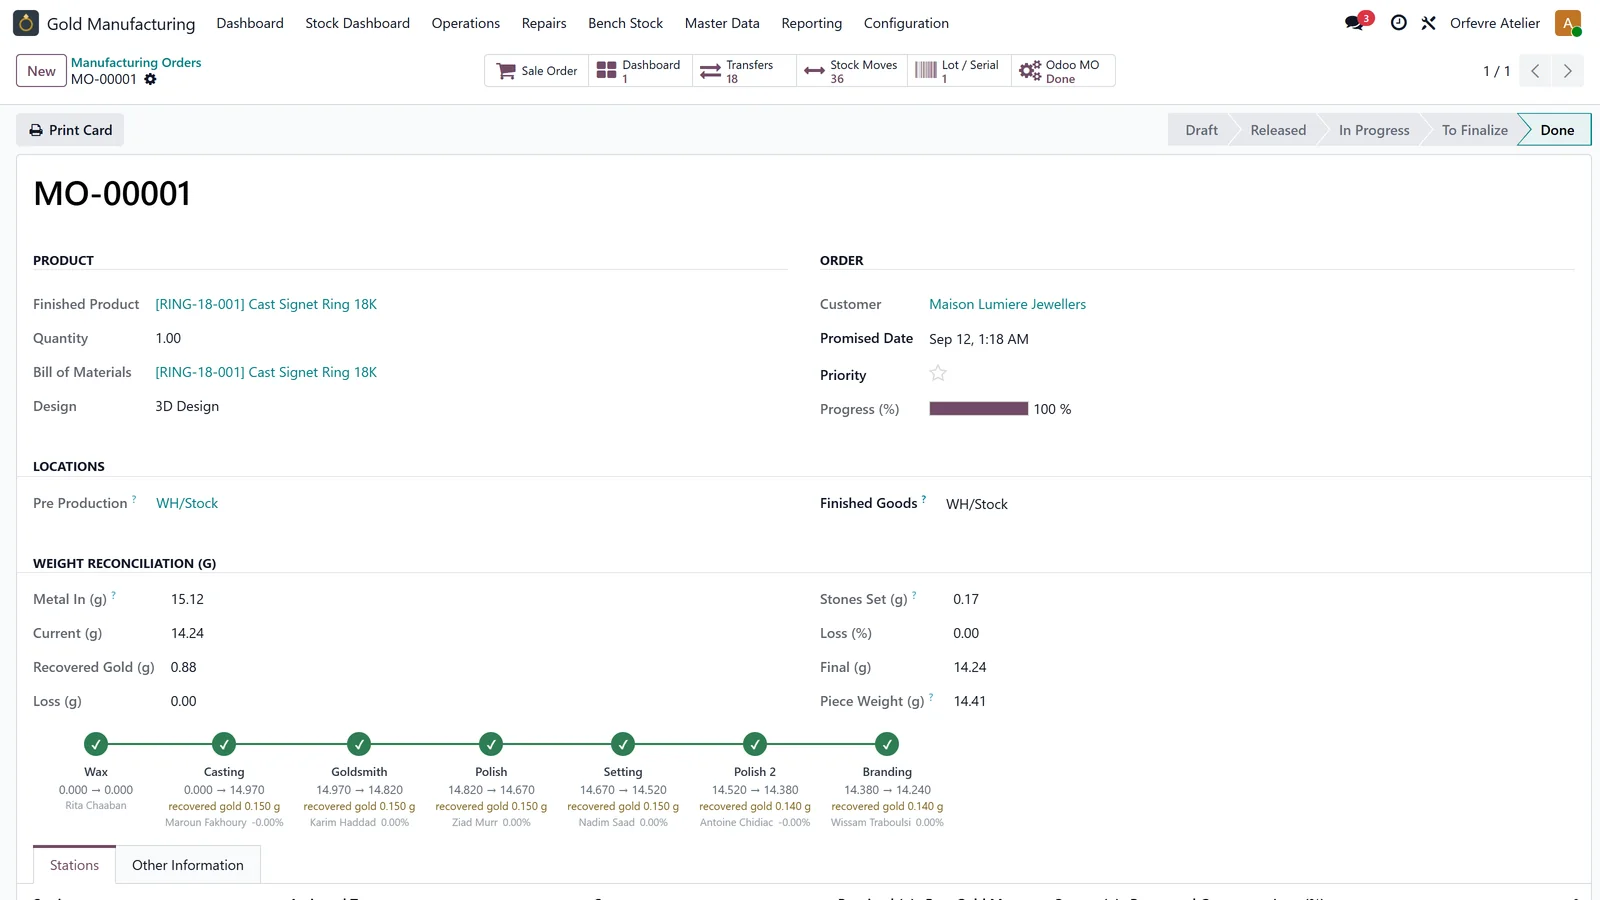Open the WH/Stock Pre Production link
The image size is (1600, 900).
tap(187, 503)
